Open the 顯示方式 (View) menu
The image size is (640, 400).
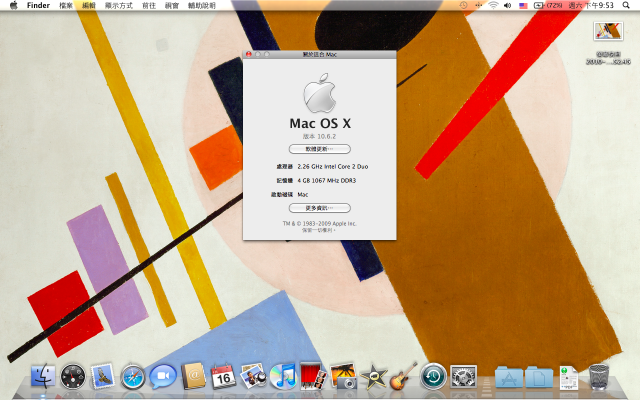coord(119,5)
